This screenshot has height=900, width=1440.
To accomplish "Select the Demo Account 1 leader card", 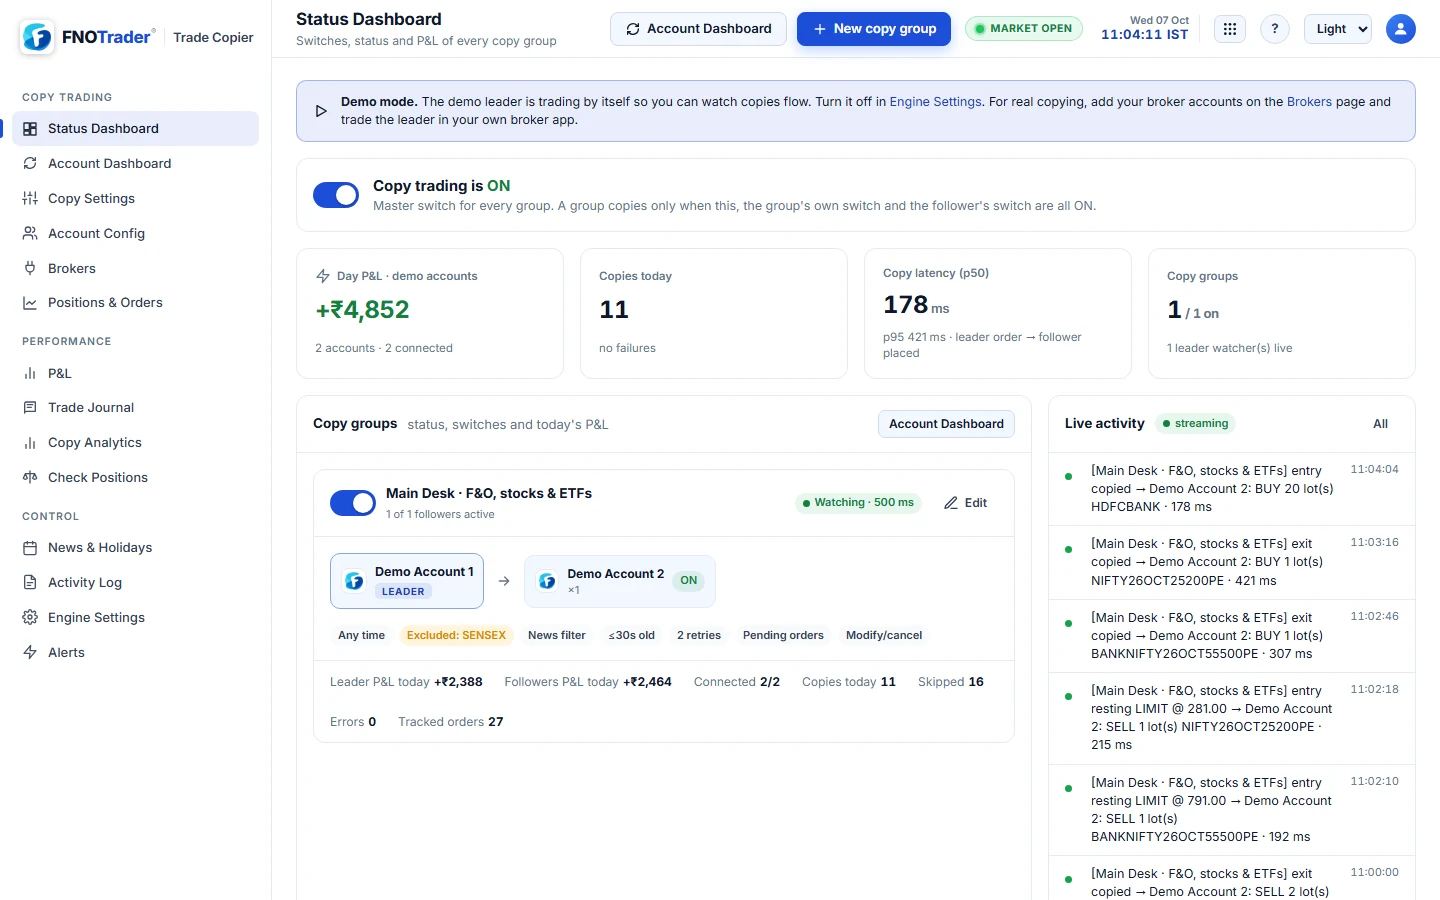I will coord(407,581).
